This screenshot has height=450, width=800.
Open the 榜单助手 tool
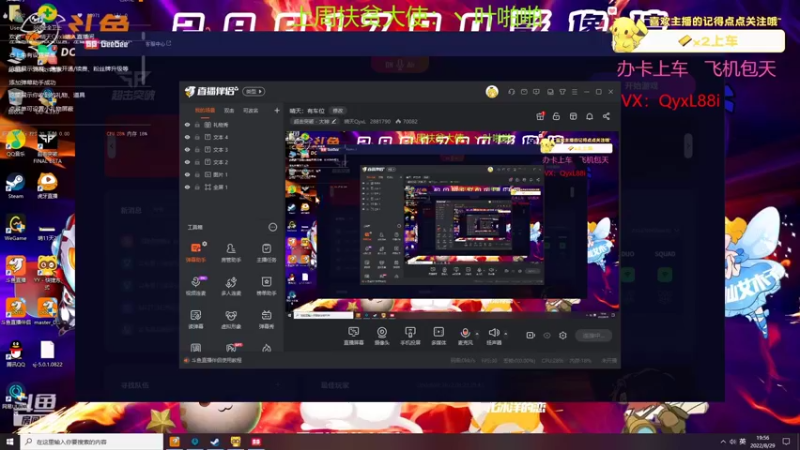pos(266,286)
